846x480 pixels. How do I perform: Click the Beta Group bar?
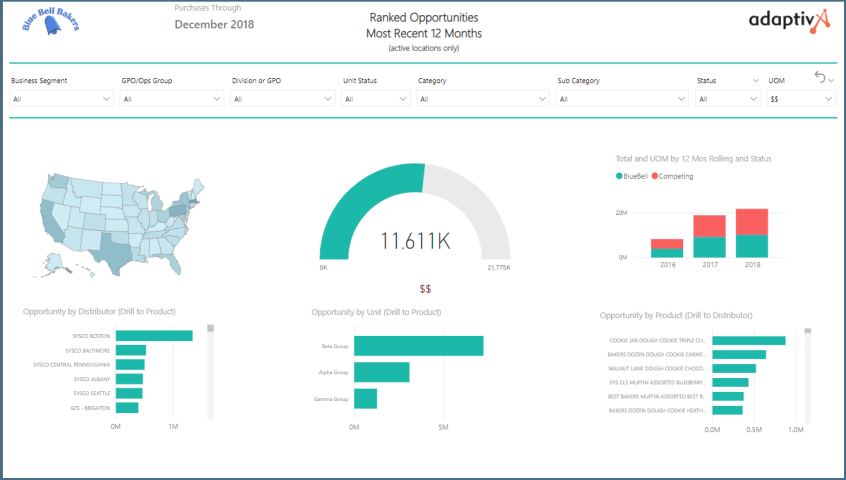pos(418,346)
